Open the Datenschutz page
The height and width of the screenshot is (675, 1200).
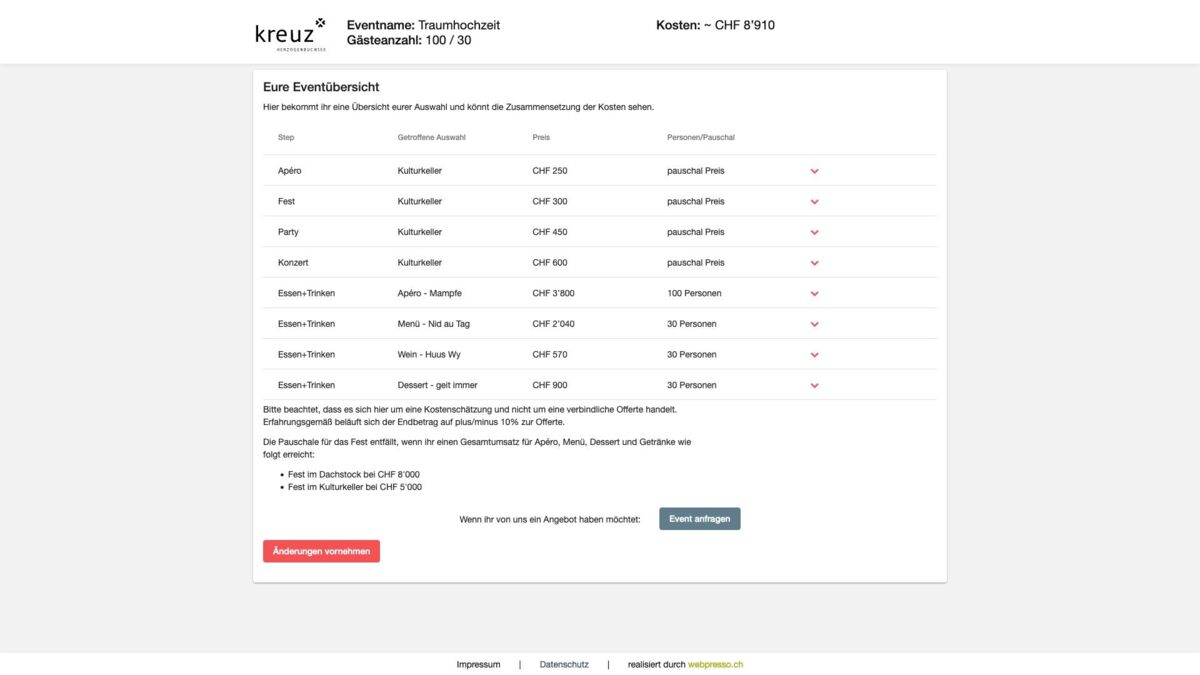click(x=563, y=664)
